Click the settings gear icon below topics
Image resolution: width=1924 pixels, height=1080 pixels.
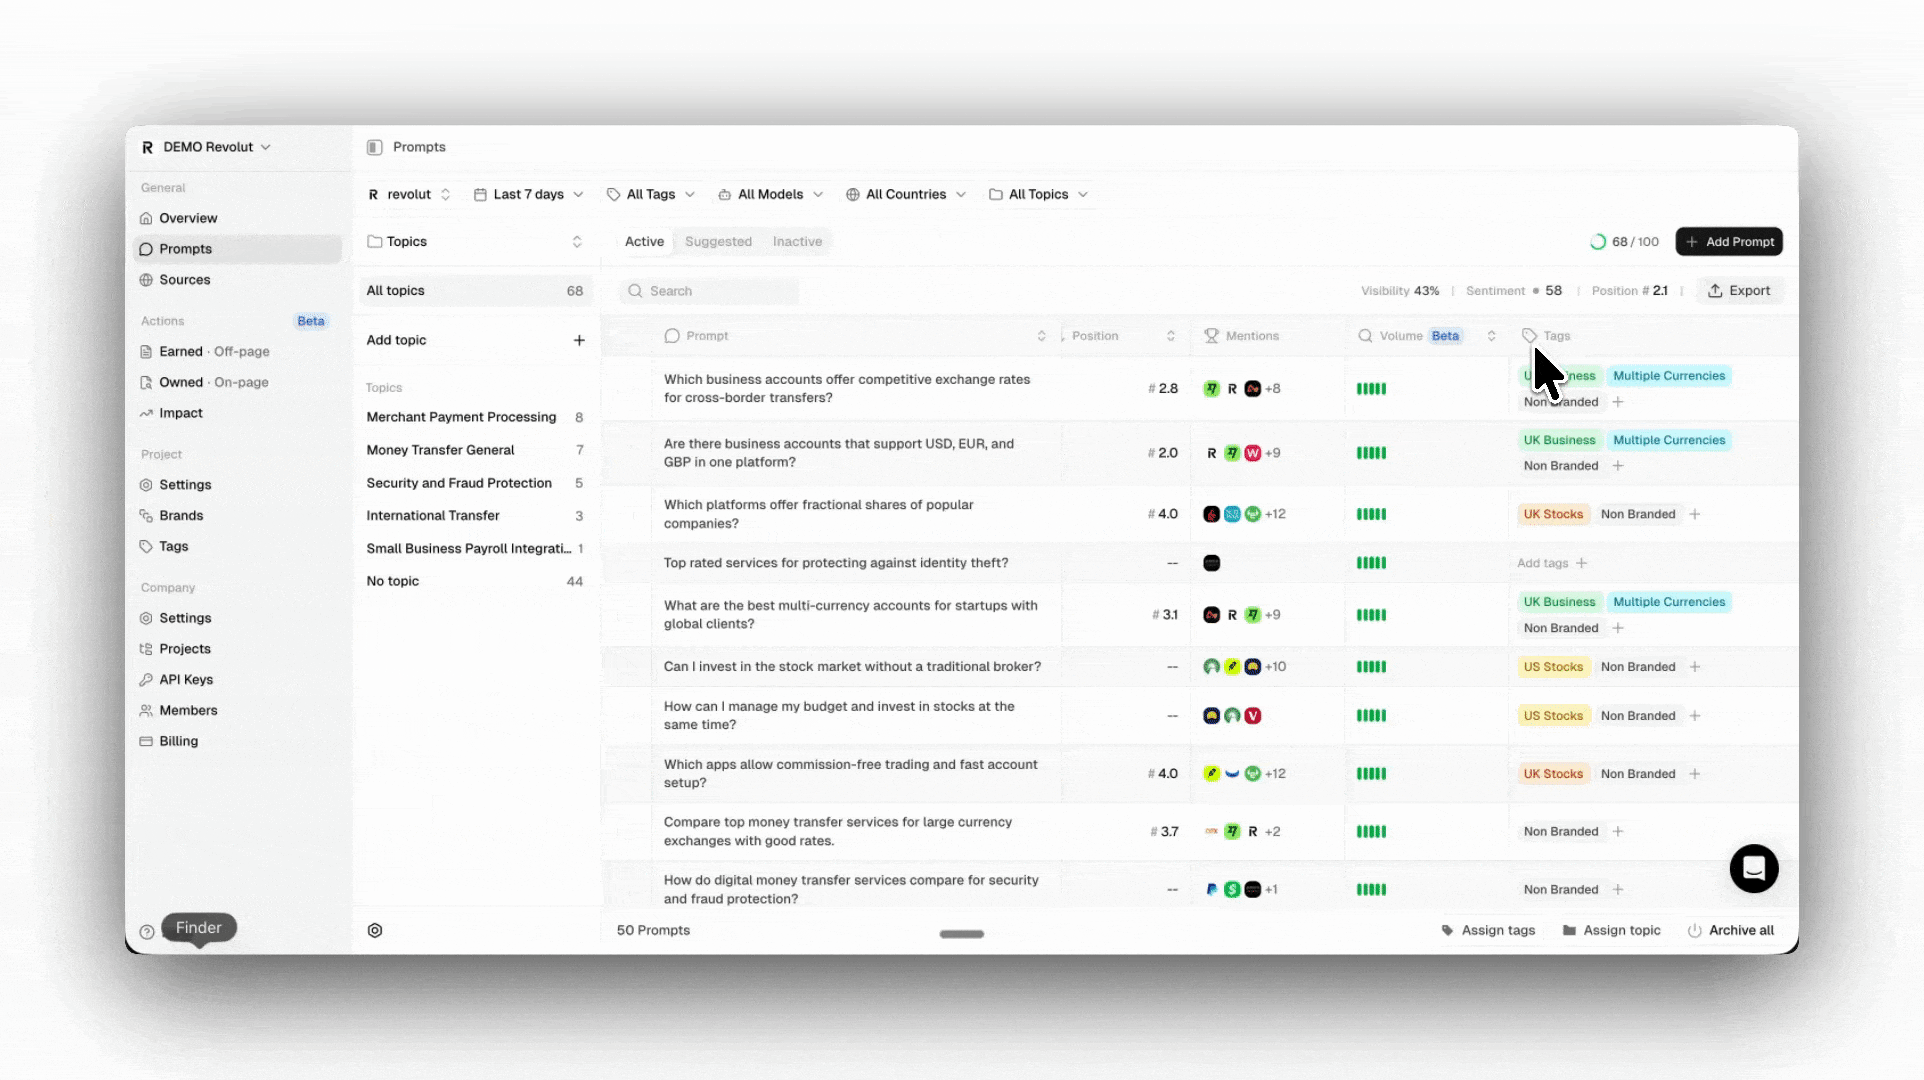(375, 930)
